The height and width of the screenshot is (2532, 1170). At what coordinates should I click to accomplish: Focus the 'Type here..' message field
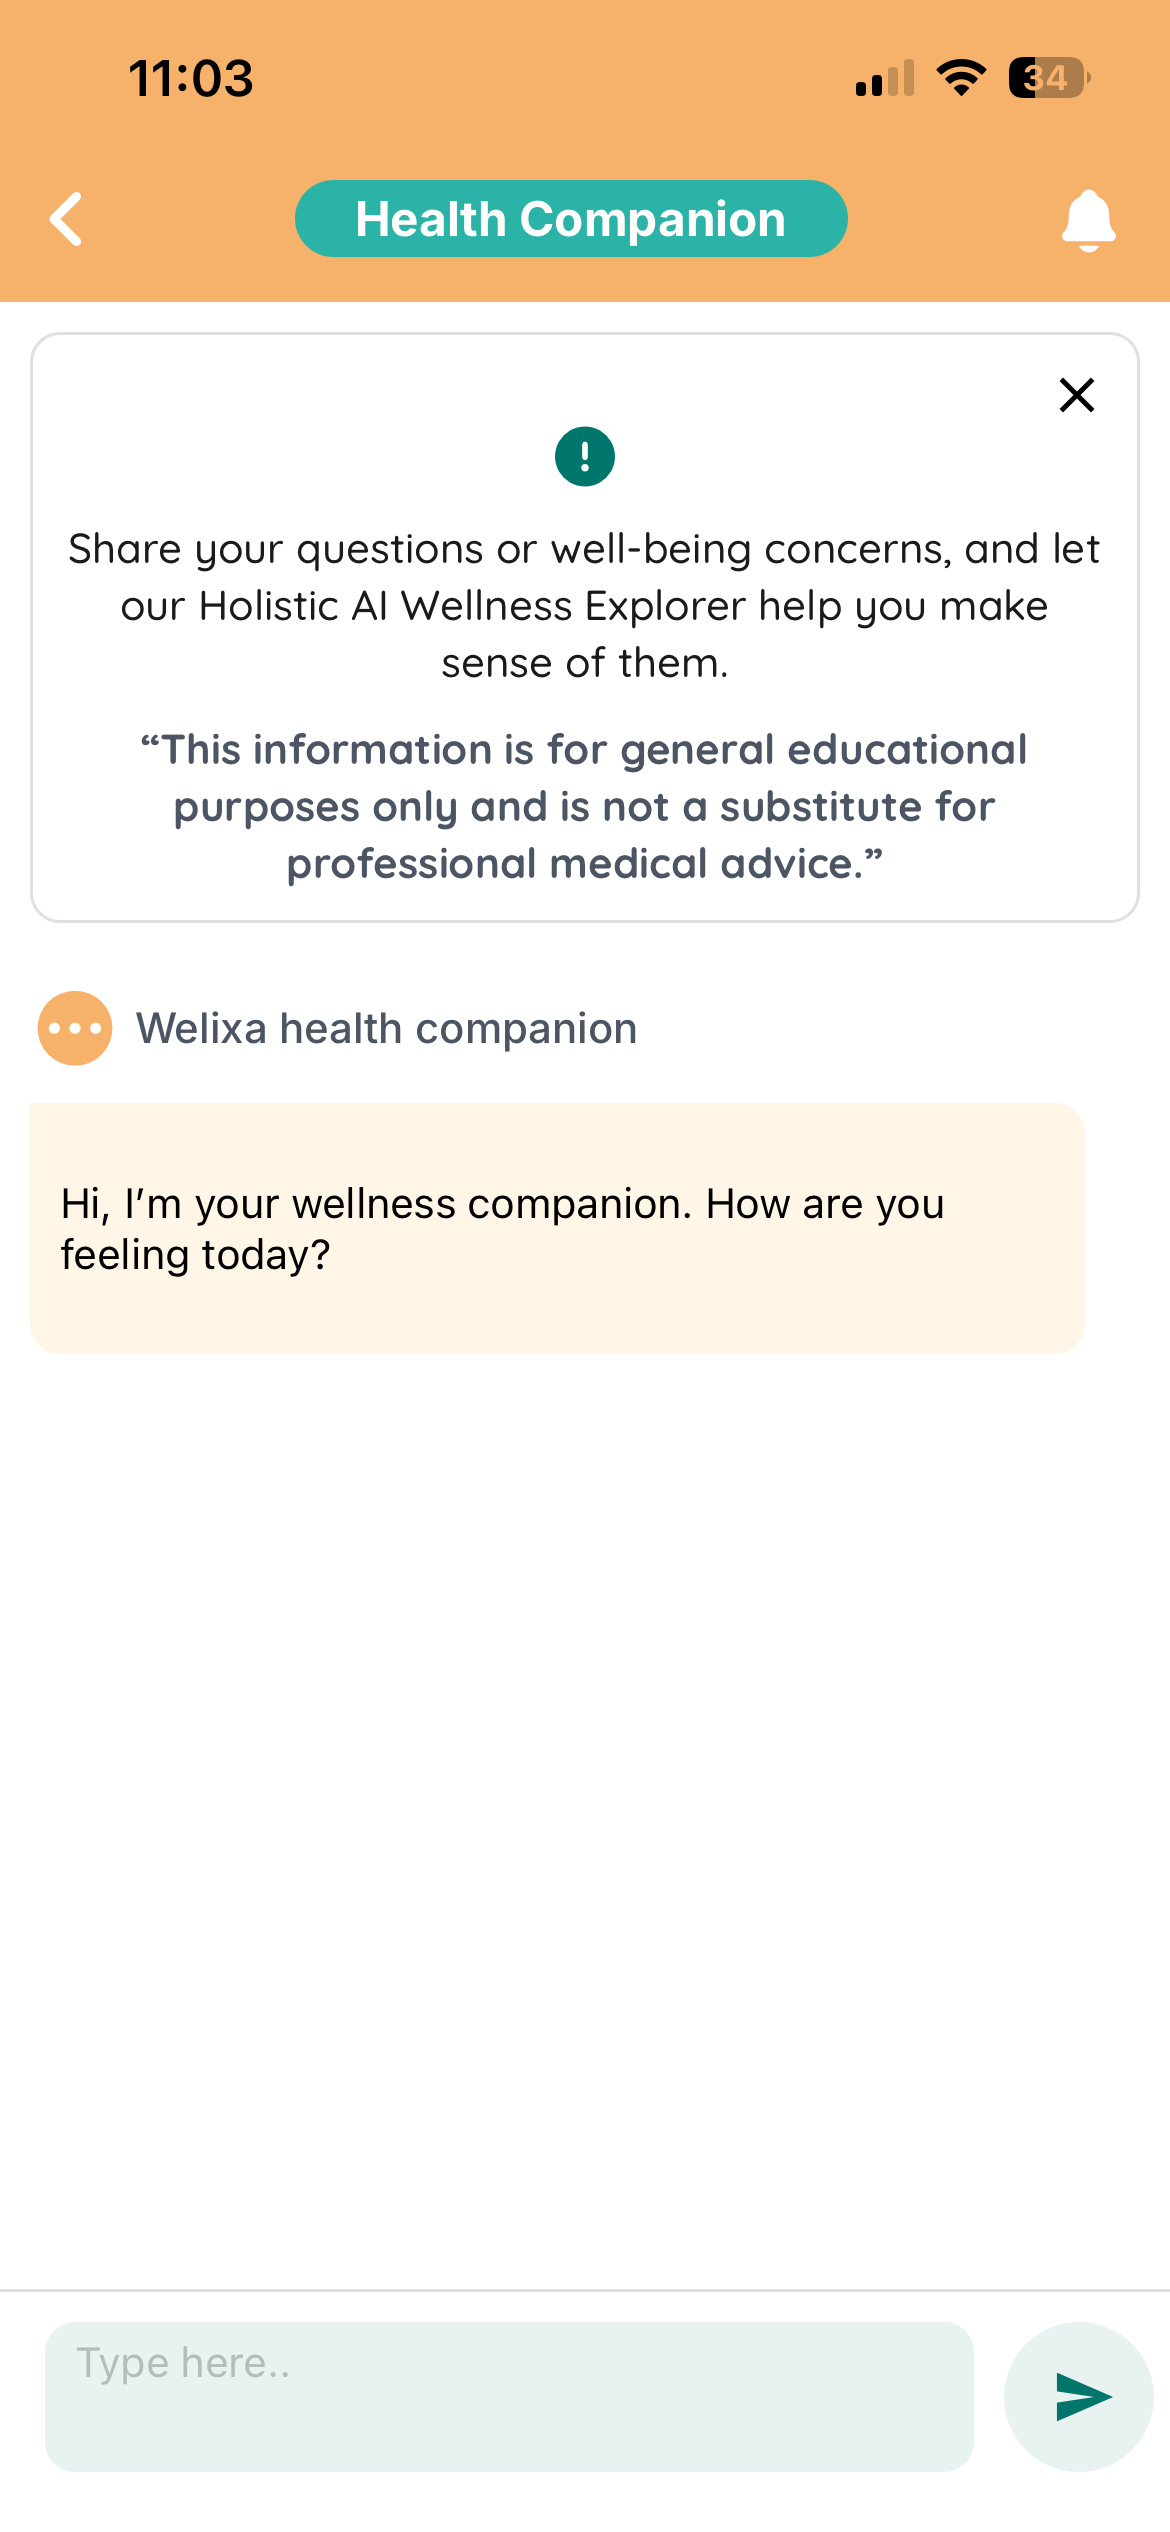point(509,2396)
